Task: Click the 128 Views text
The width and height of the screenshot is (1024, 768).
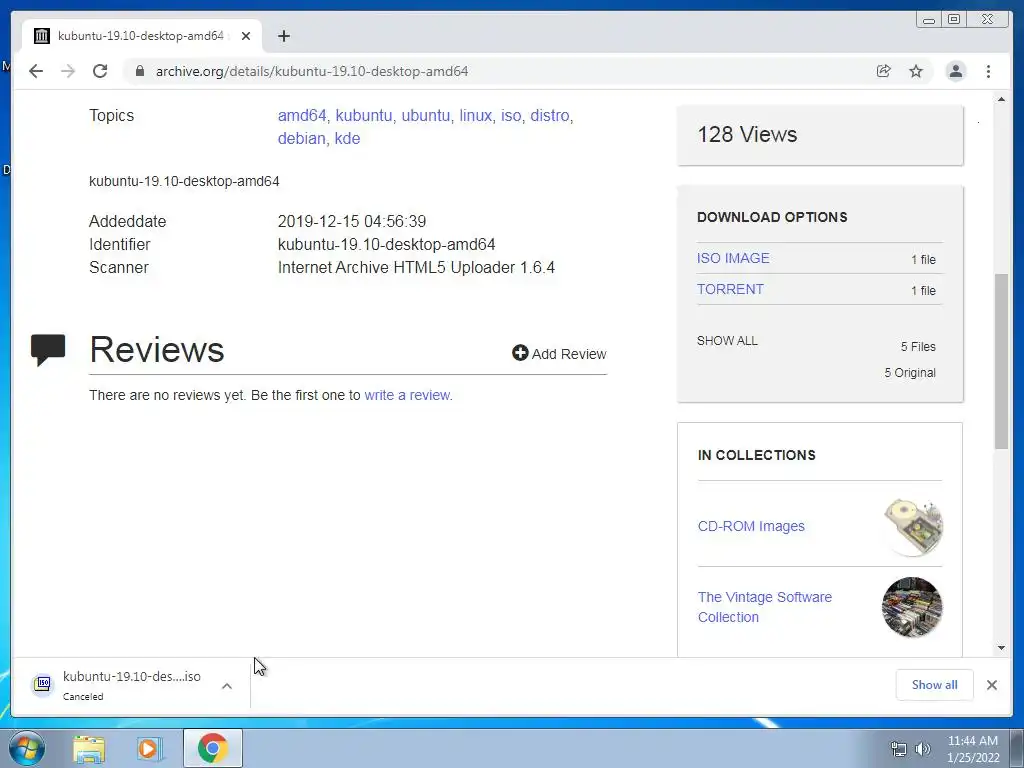Action: coord(747,135)
